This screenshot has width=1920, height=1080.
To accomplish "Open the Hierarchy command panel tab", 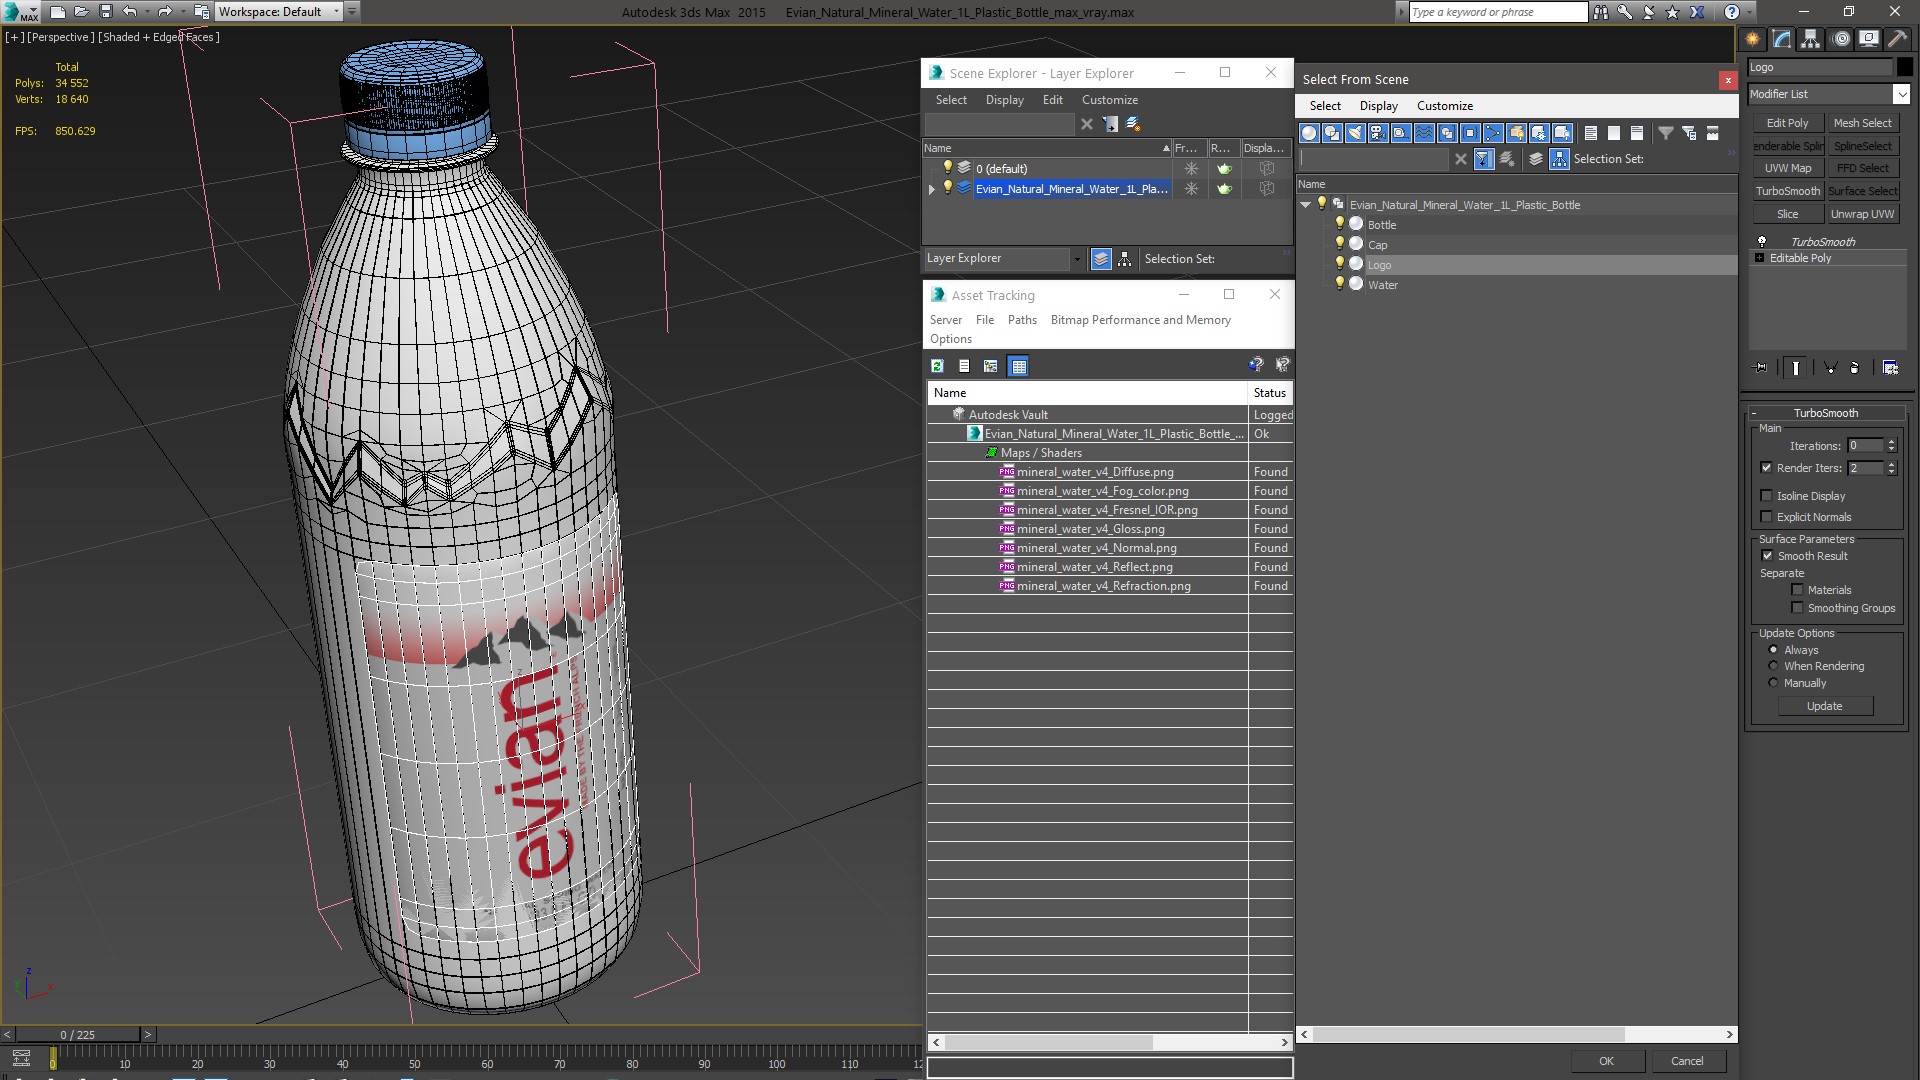I will (x=1811, y=39).
